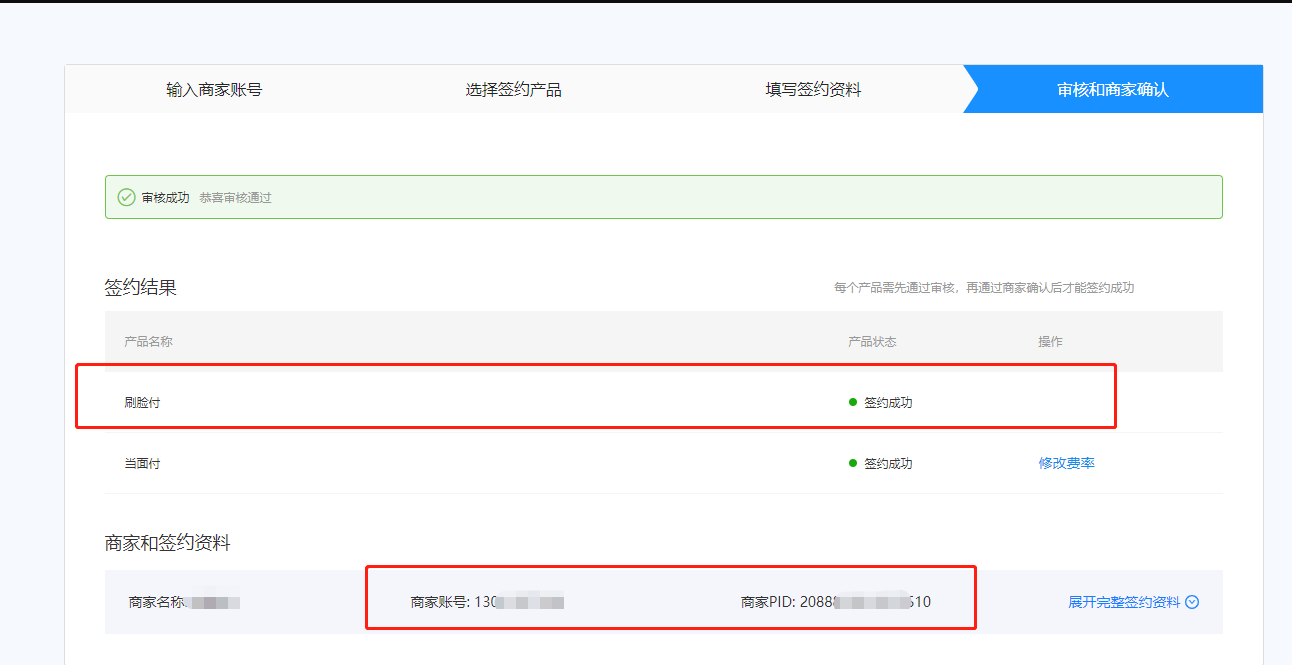The width and height of the screenshot is (1292, 665).
Task: Click the 产品状态 column header
Action: coord(872,342)
